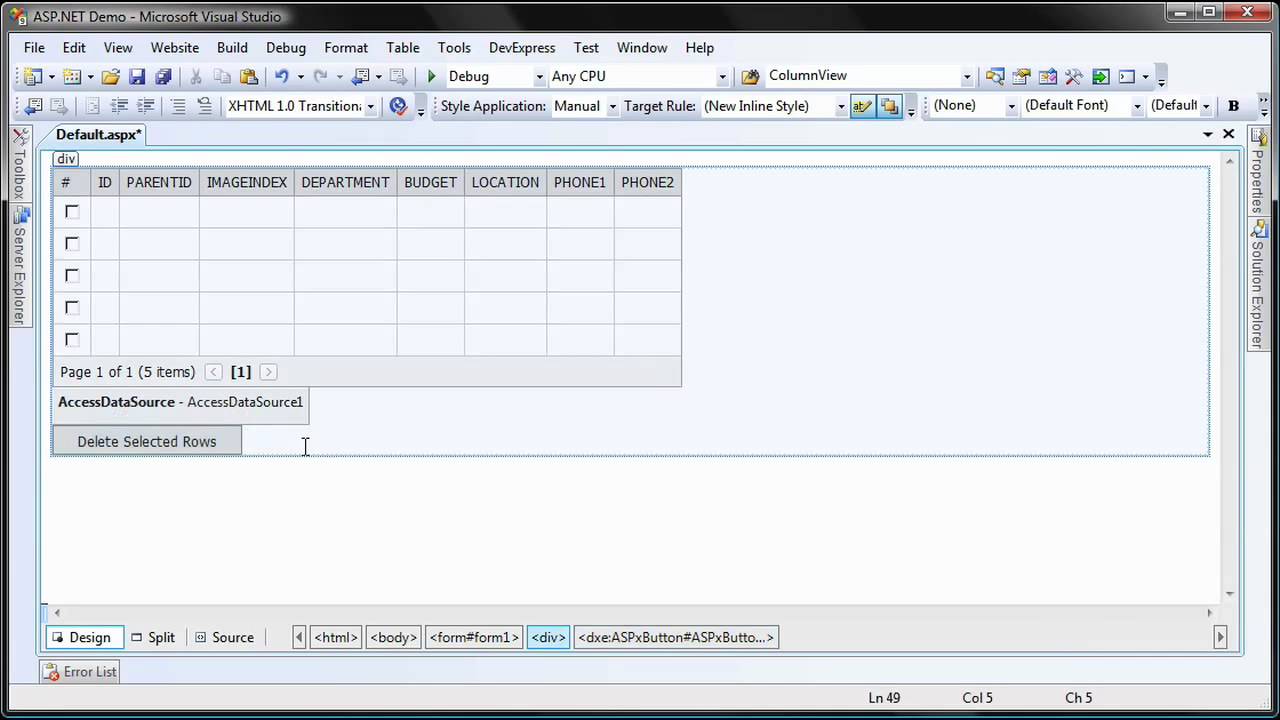Check the third grid row checkbox
This screenshot has height=720, width=1280.
(72, 275)
